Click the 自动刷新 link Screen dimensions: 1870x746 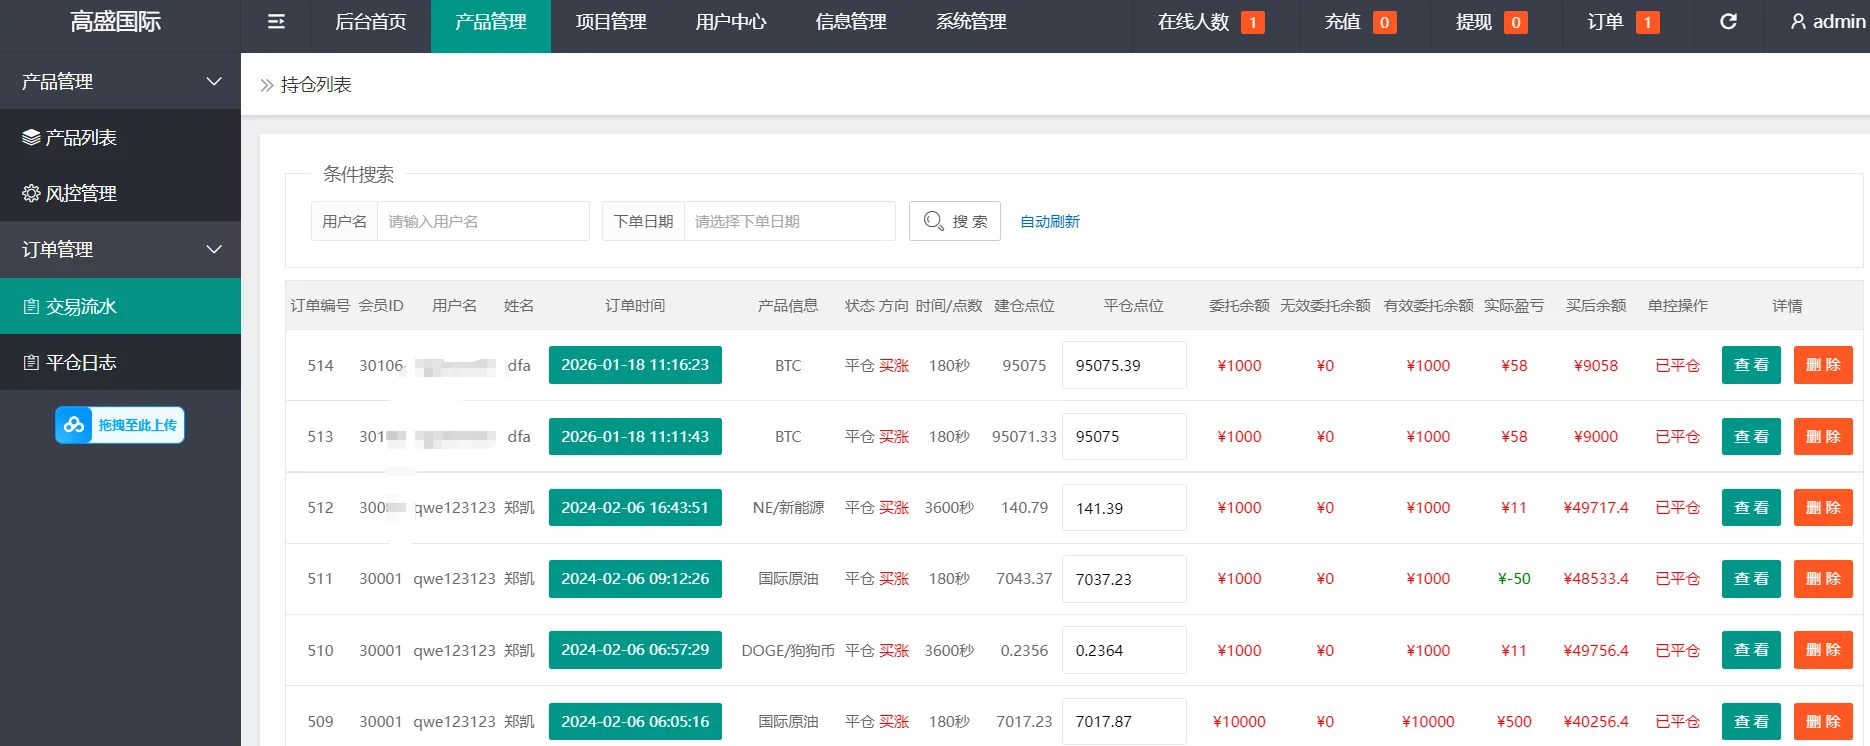pos(1049,222)
